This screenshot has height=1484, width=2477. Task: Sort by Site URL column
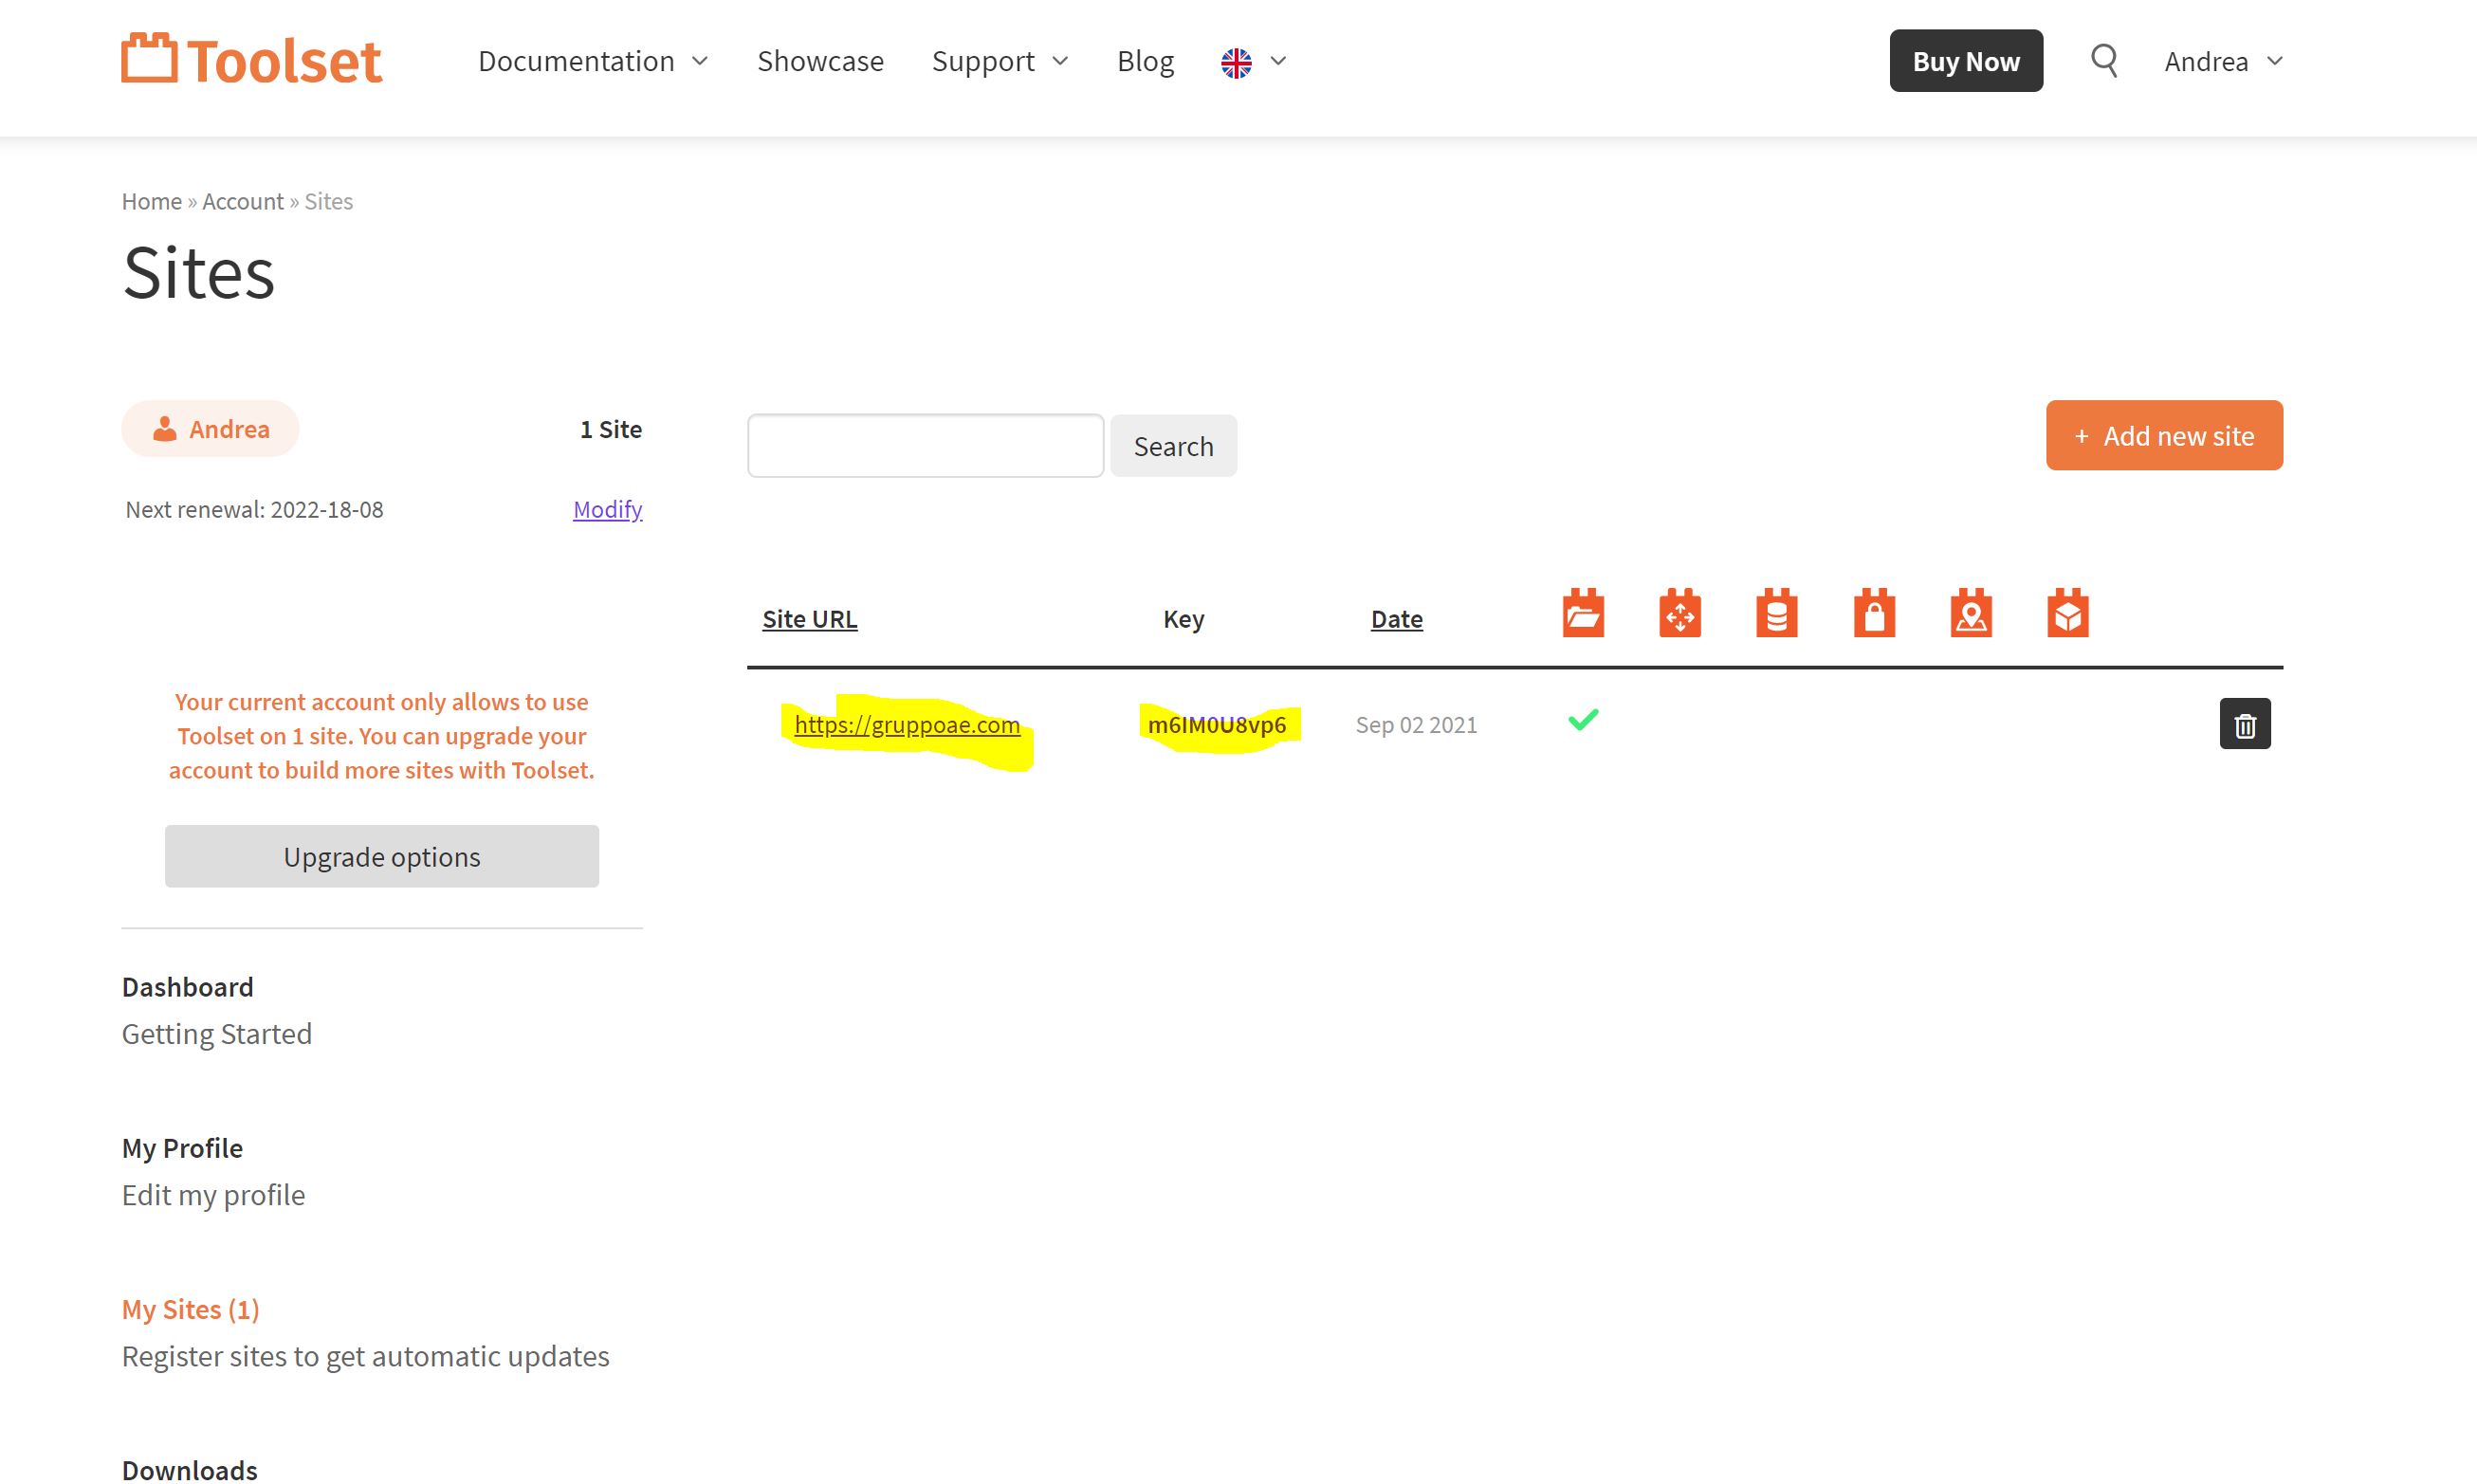tap(809, 619)
